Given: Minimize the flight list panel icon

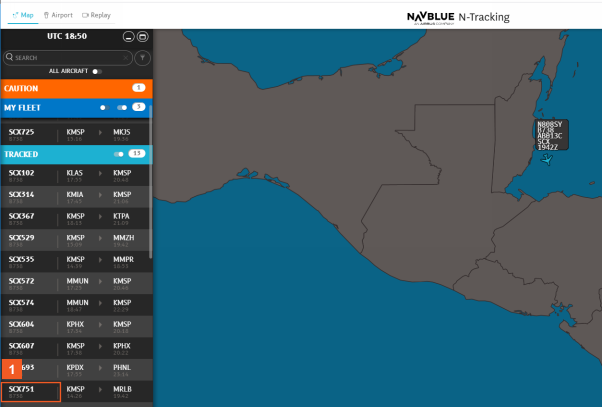Looking at the screenshot, I should point(128,37).
